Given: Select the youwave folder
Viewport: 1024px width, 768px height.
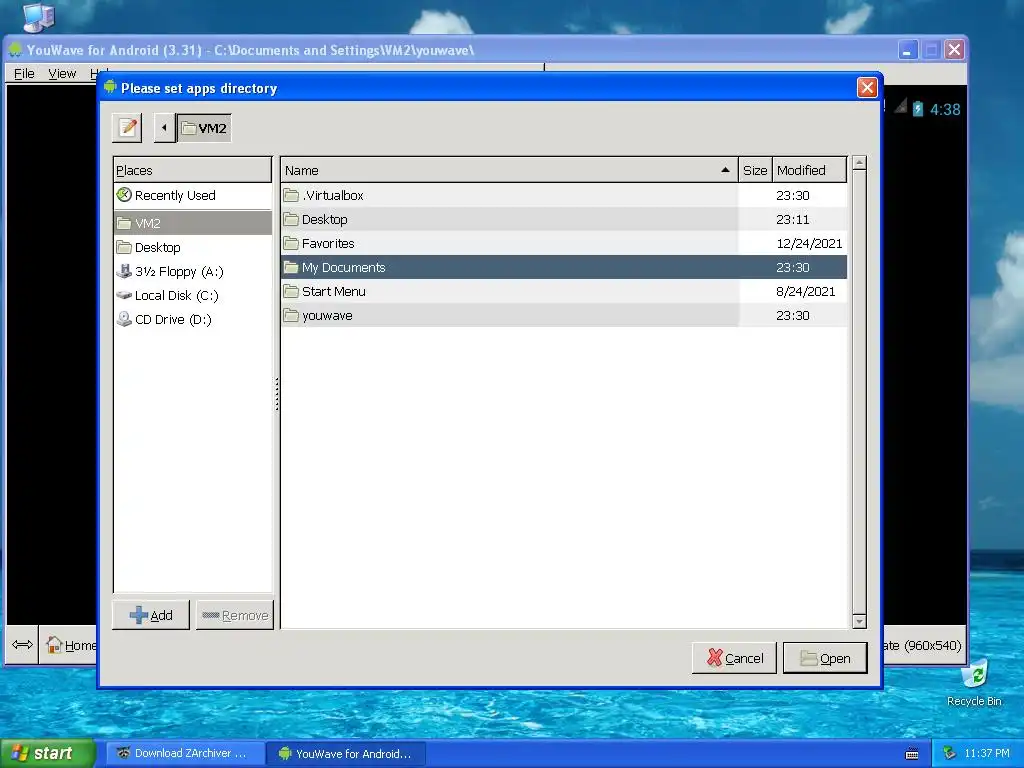Looking at the screenshot, I should click(x=564, y=315).
